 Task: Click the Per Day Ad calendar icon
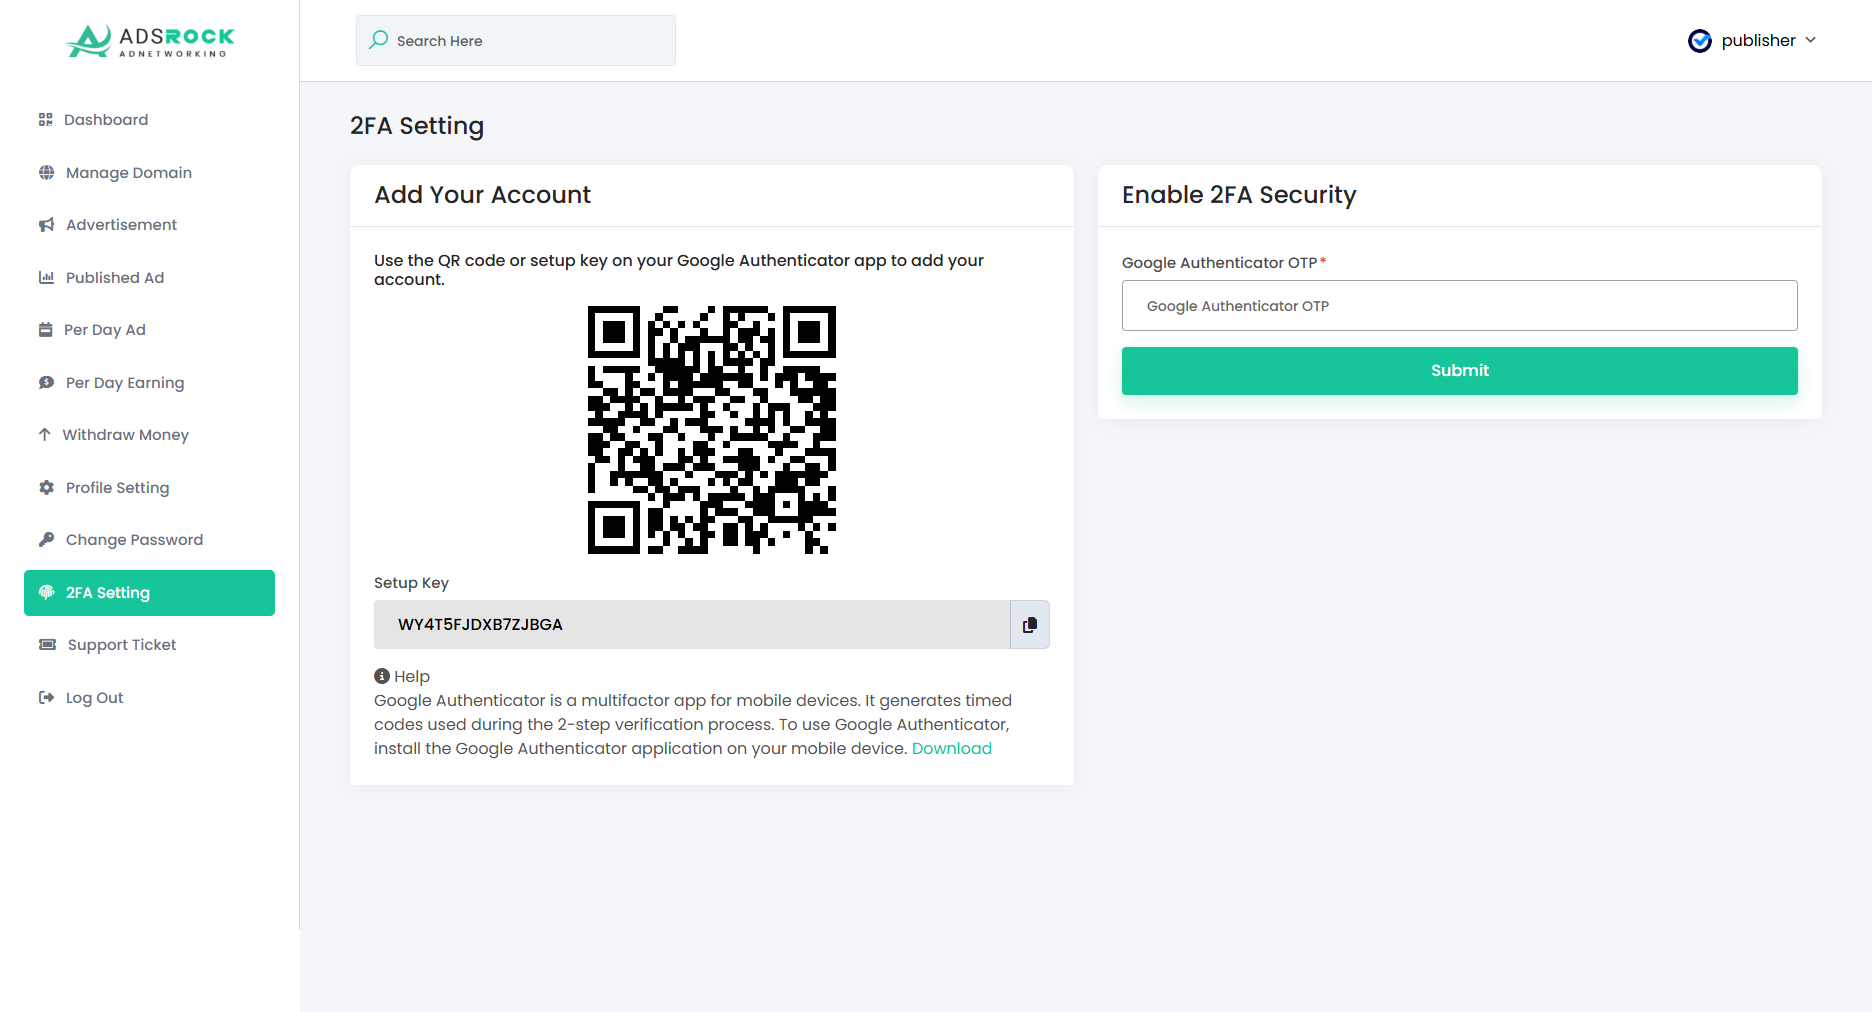click(x=45, y=330)
